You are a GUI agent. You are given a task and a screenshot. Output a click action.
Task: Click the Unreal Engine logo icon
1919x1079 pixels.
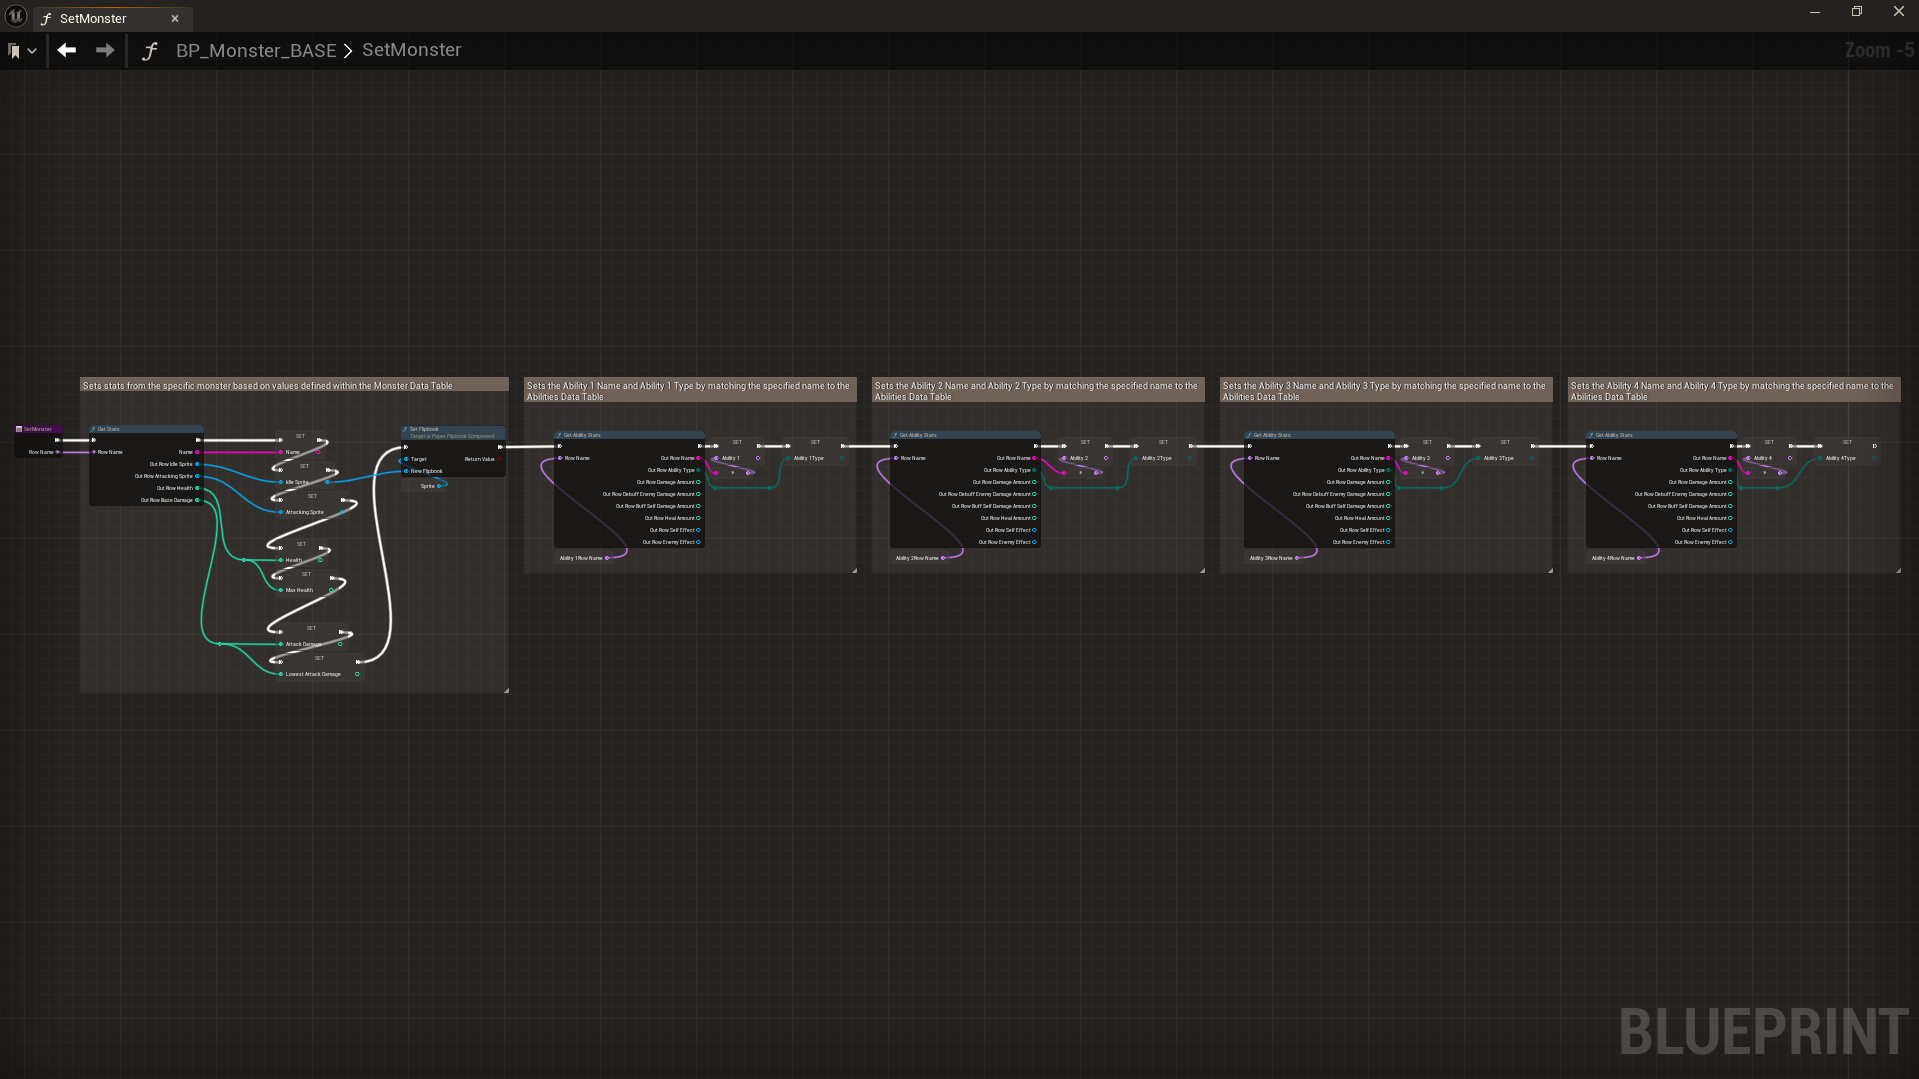(16, 16)
